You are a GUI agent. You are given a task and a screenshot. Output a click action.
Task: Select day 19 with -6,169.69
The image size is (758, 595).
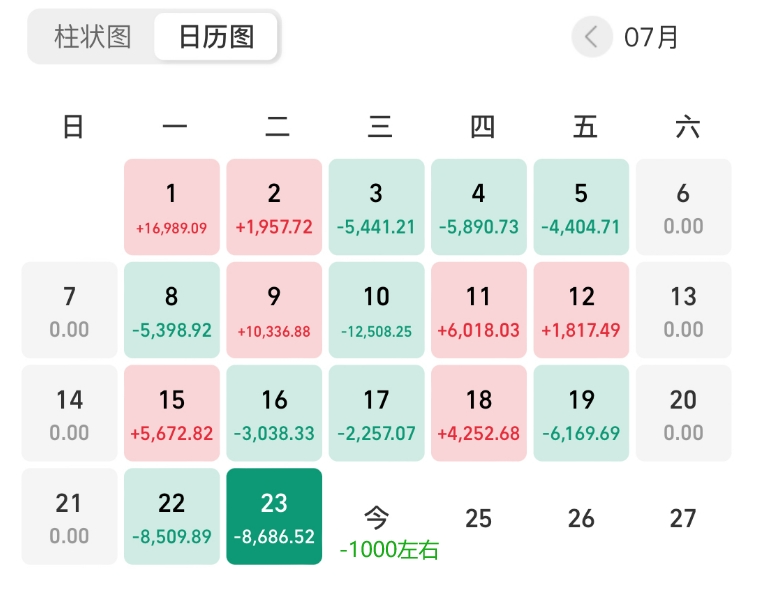point(581,413)
